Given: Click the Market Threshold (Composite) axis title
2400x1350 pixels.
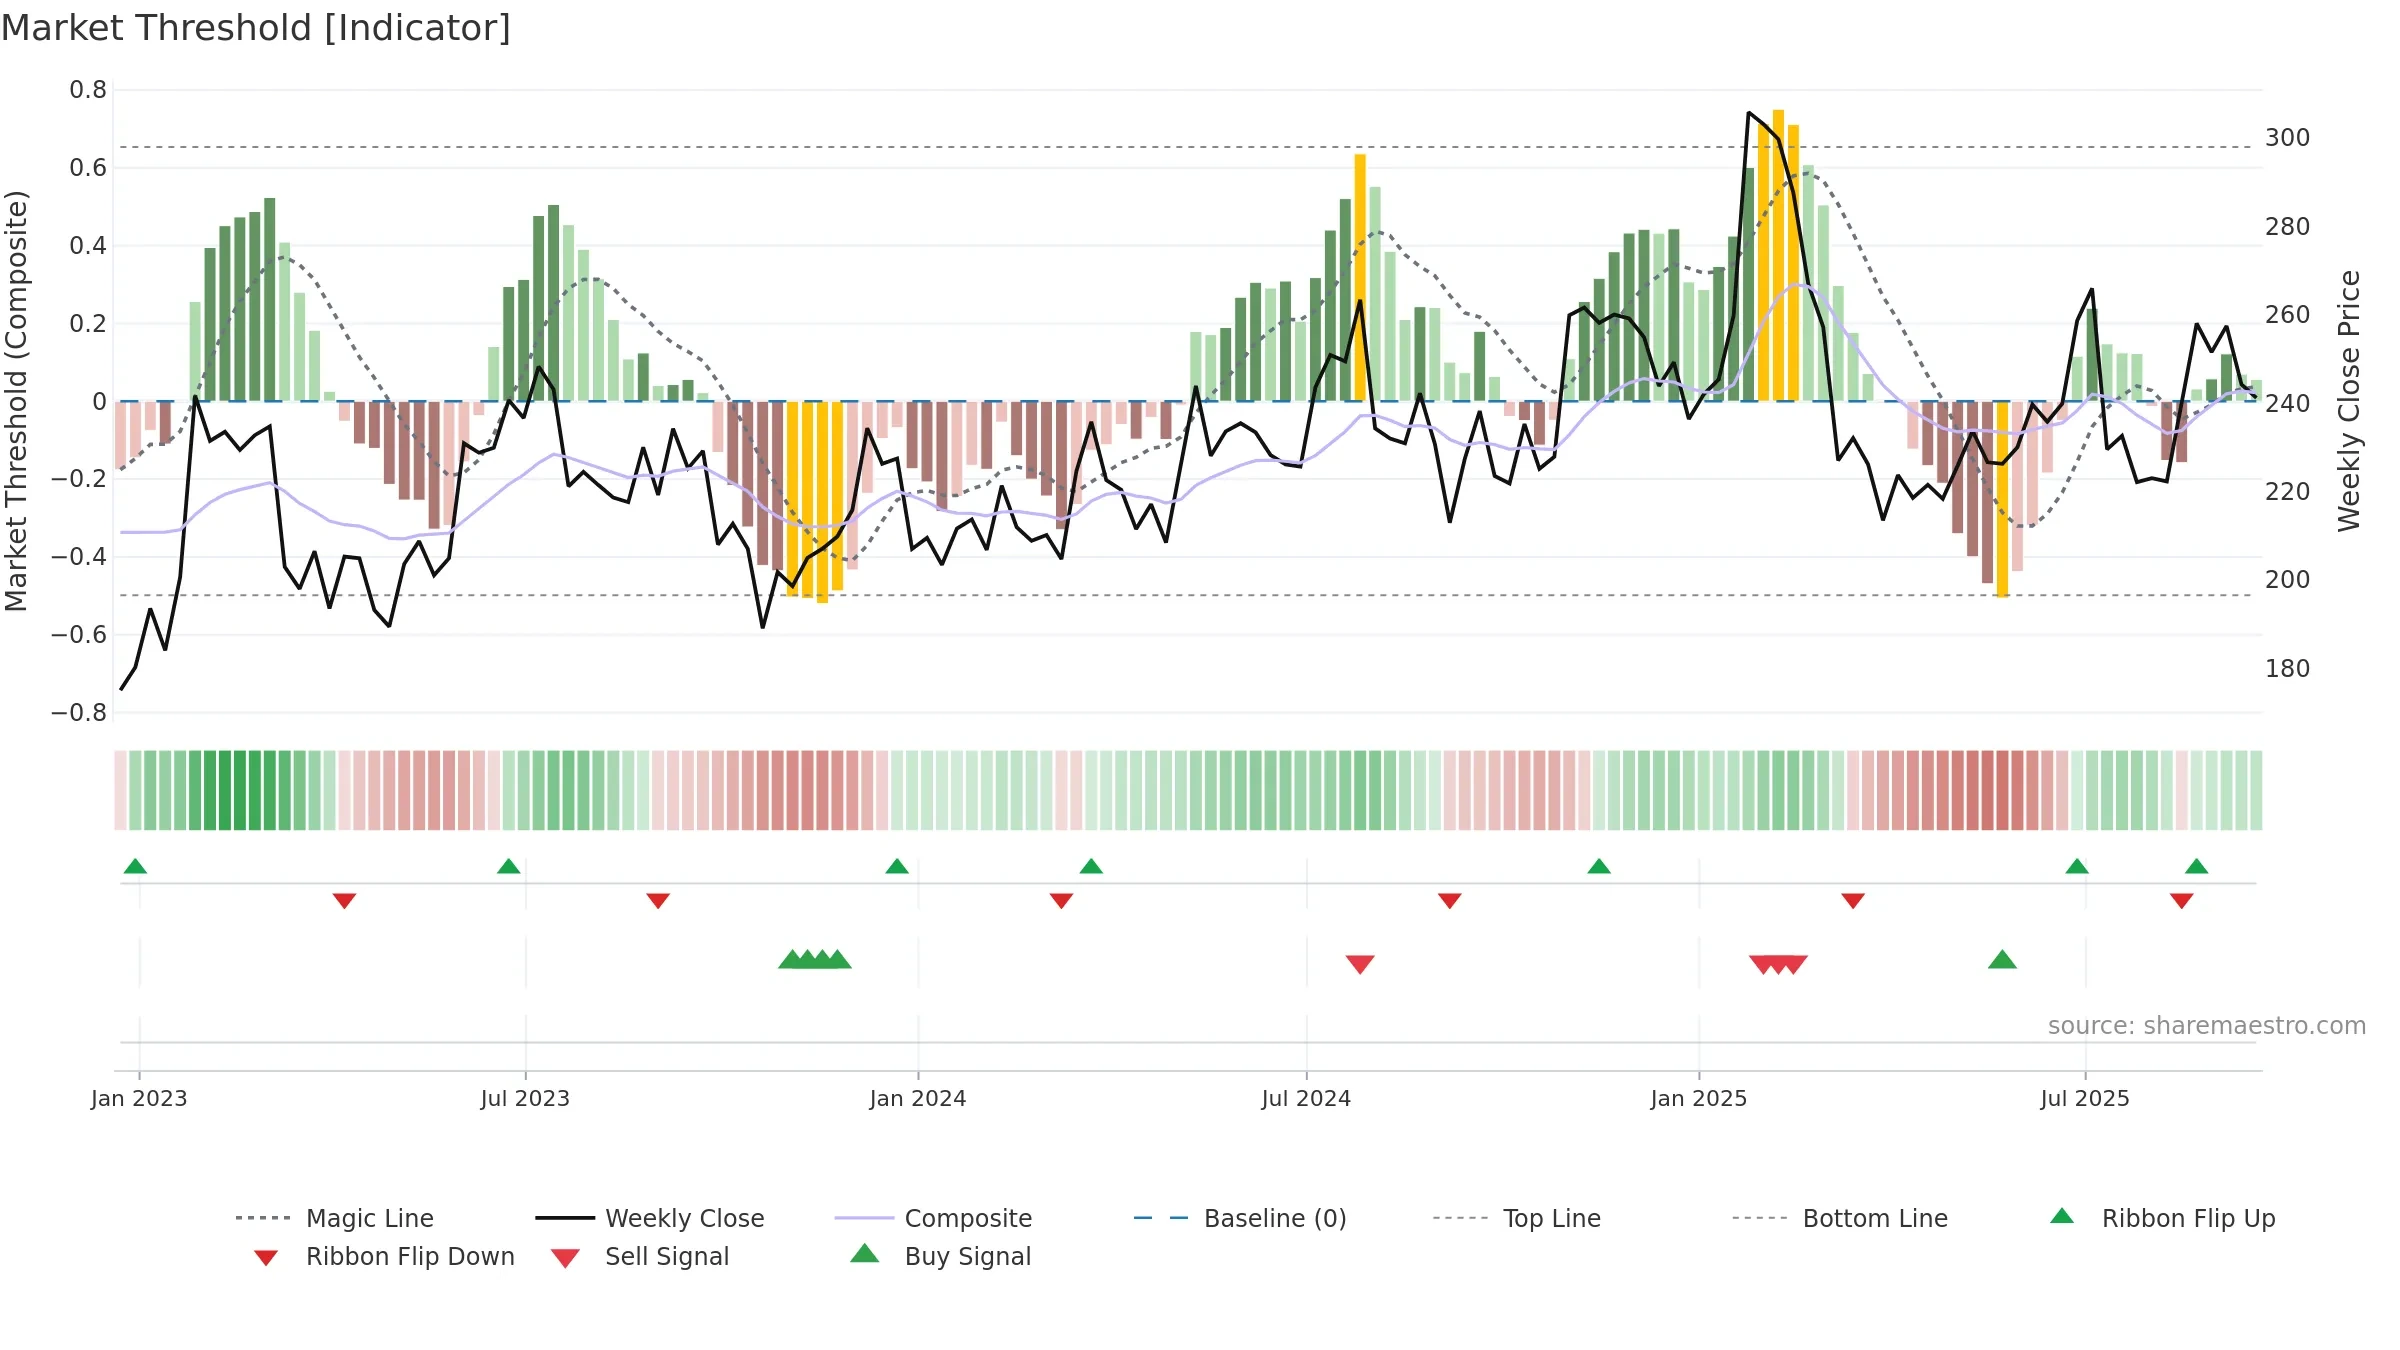Looking at the screenshot, I should [x=16, y=401].
